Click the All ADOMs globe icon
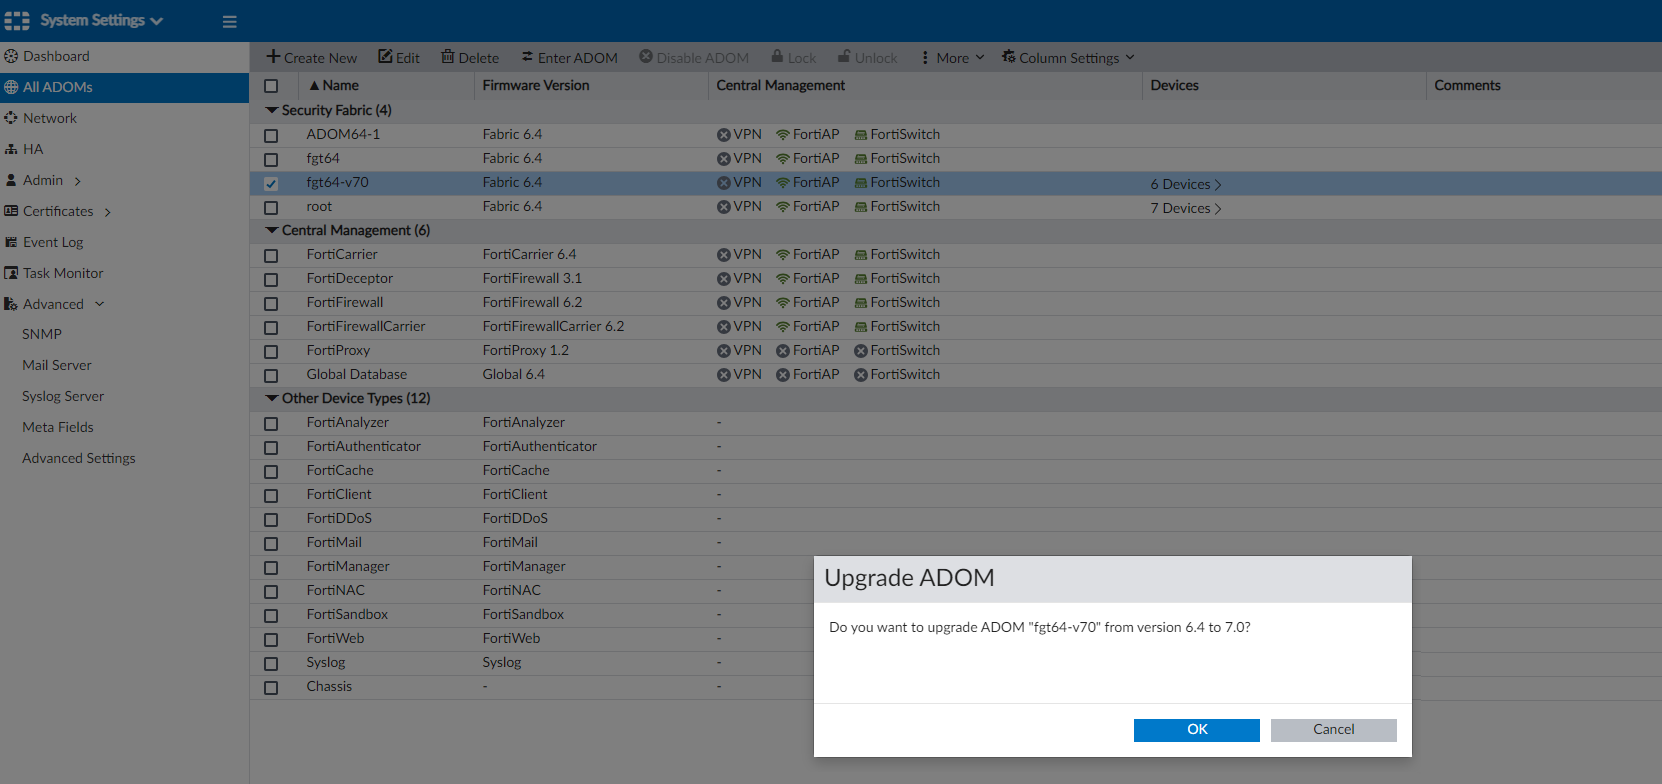The height and width of the screenshot is (784, 1662). [x=11, y=87]
